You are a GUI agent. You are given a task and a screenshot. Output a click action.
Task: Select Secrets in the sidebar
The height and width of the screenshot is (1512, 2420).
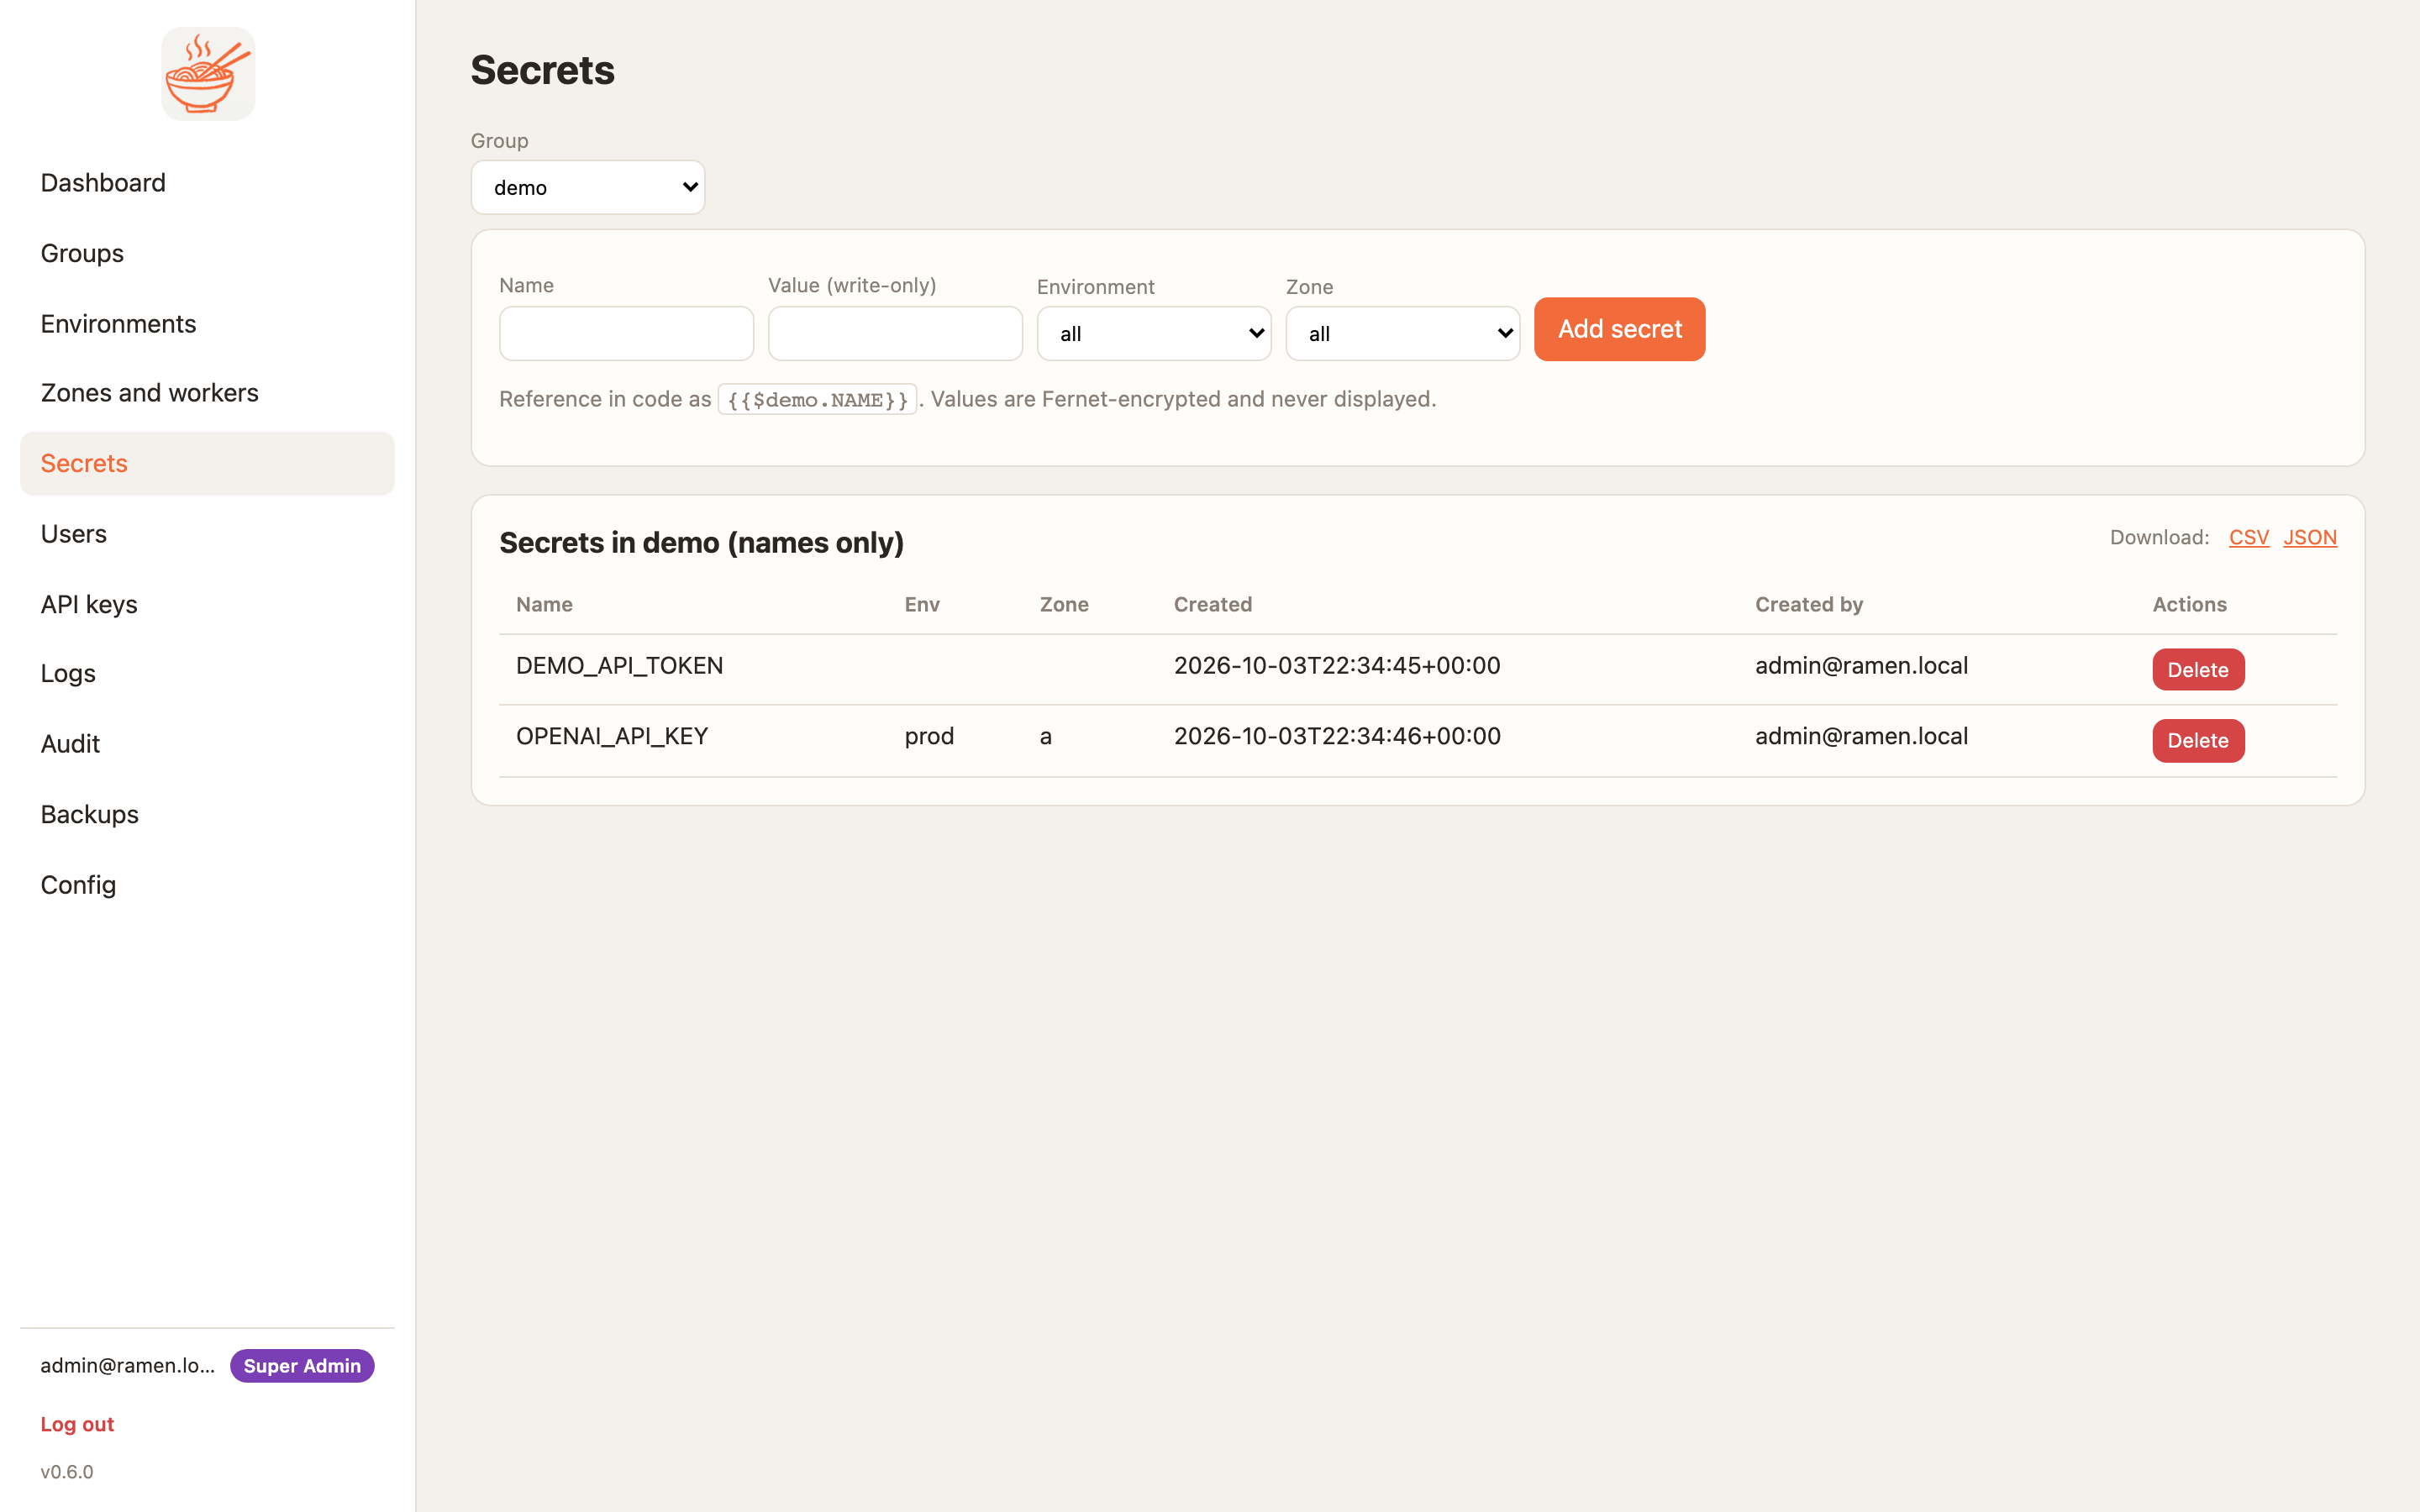[207, 463]
